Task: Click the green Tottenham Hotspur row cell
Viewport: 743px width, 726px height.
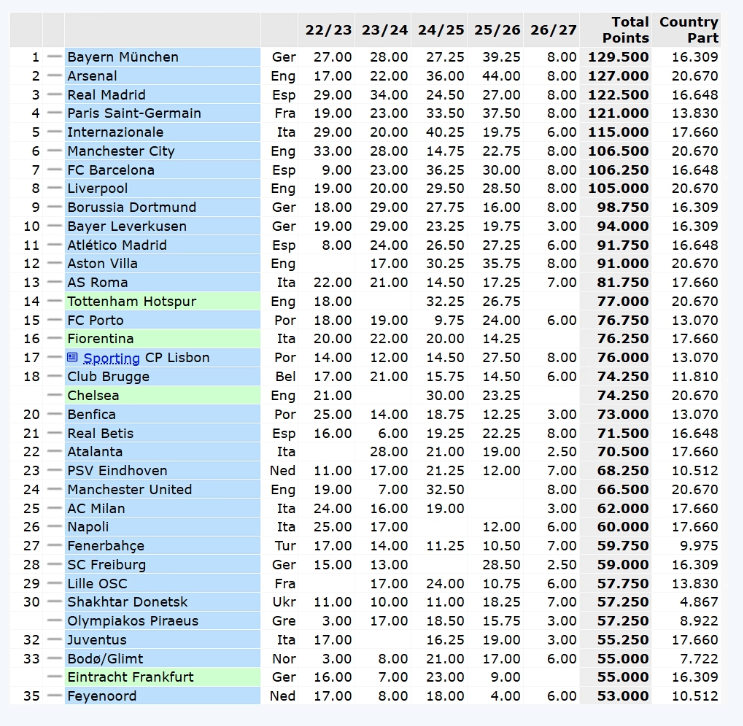Action: pyautogui.click(x=163, y=301)
